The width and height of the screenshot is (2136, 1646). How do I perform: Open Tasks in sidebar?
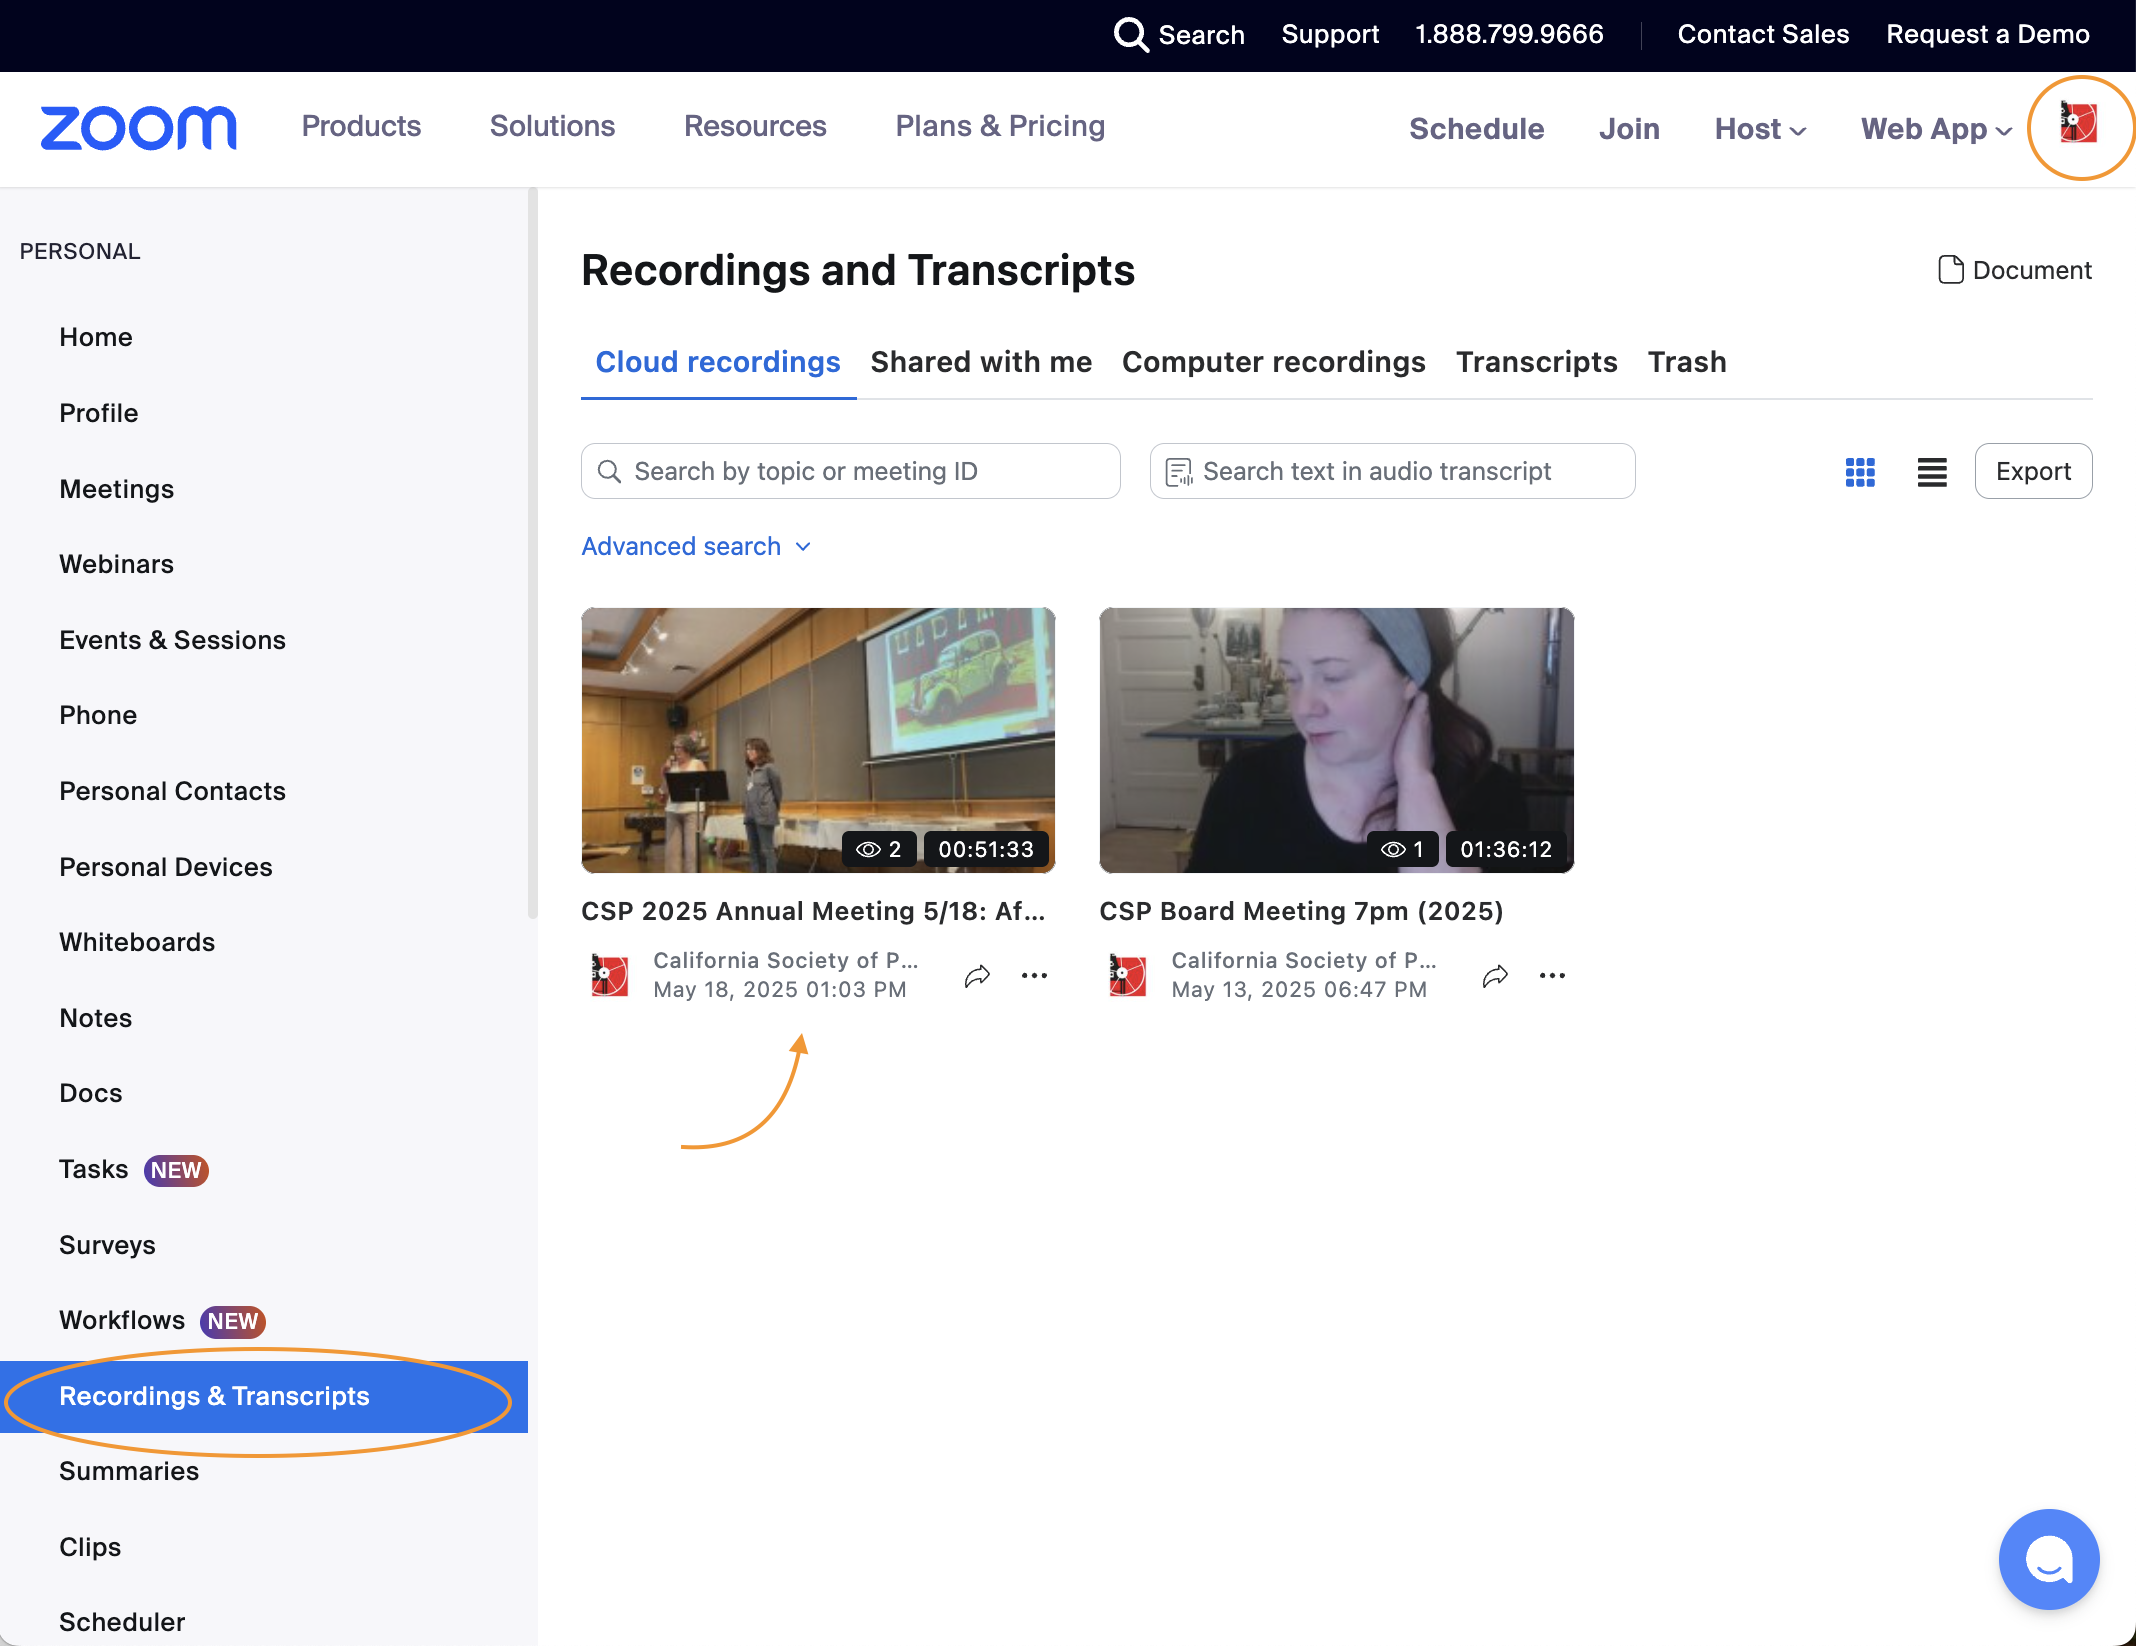[x=94, y=1169]
